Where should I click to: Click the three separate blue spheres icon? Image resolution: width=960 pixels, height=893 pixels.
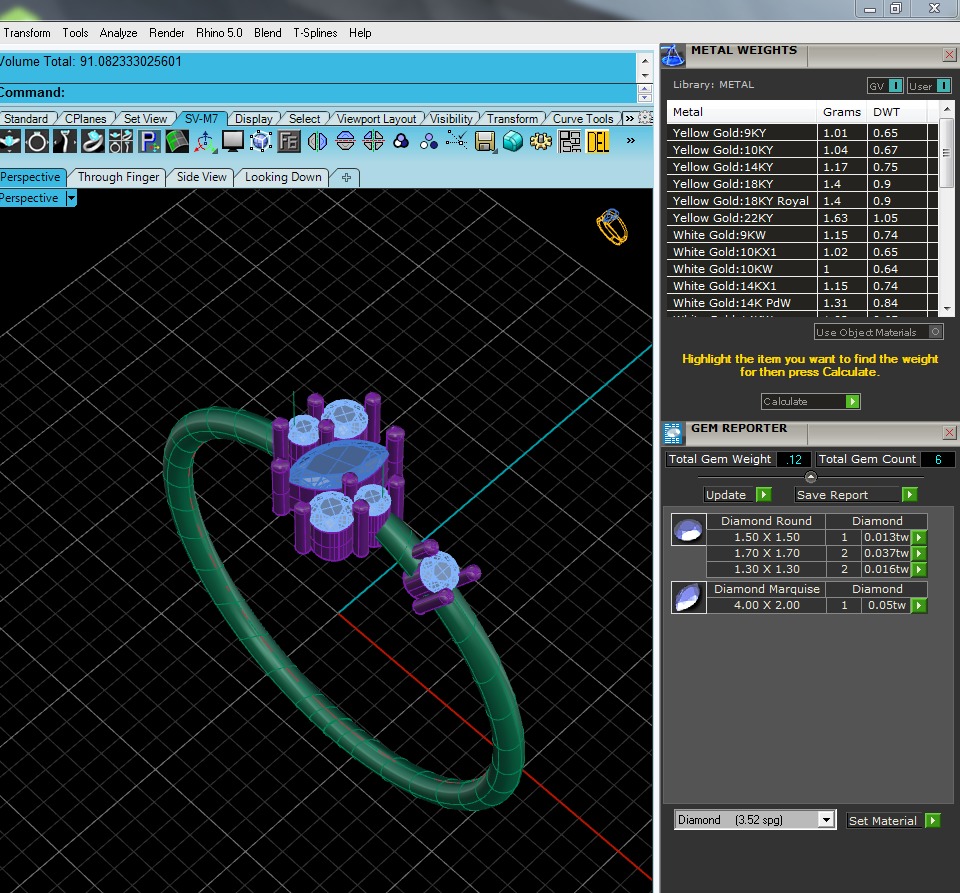click(429, 142)
